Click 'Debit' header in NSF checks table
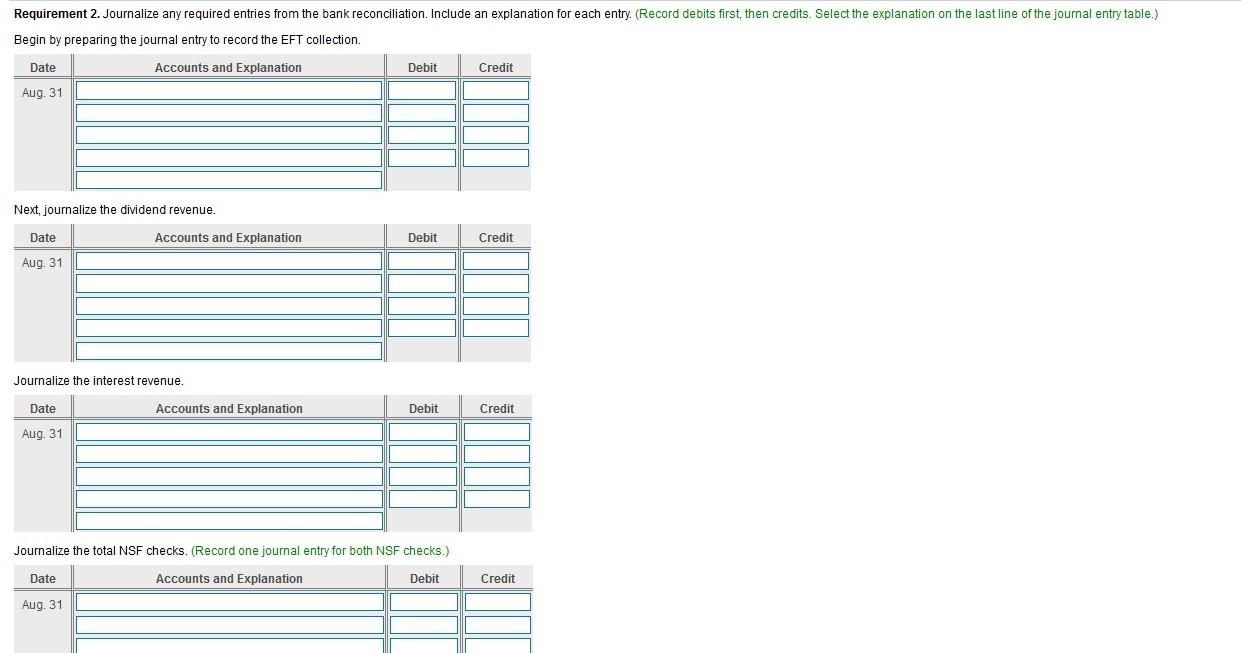This screenshot has width=1241, height=653. click(424, 579)
